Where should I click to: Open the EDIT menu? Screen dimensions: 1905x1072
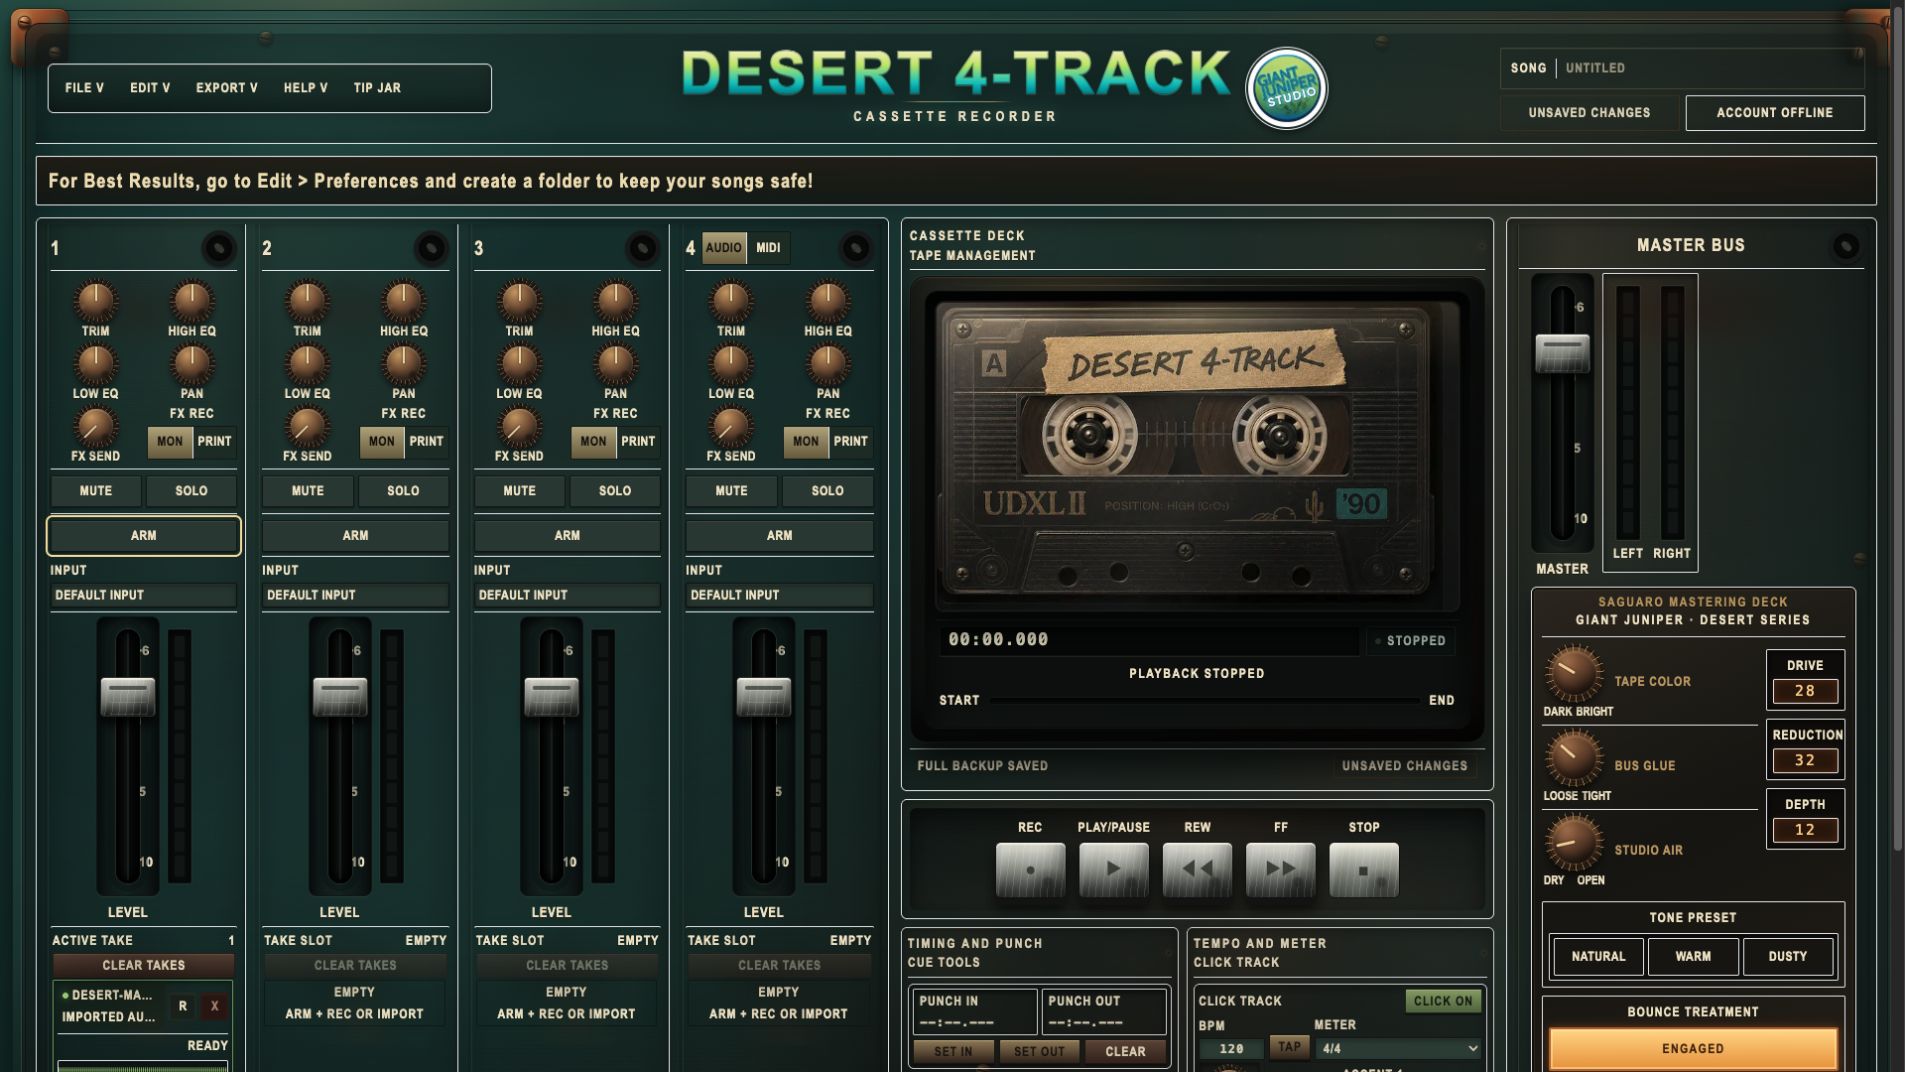[x=150, y=88]
